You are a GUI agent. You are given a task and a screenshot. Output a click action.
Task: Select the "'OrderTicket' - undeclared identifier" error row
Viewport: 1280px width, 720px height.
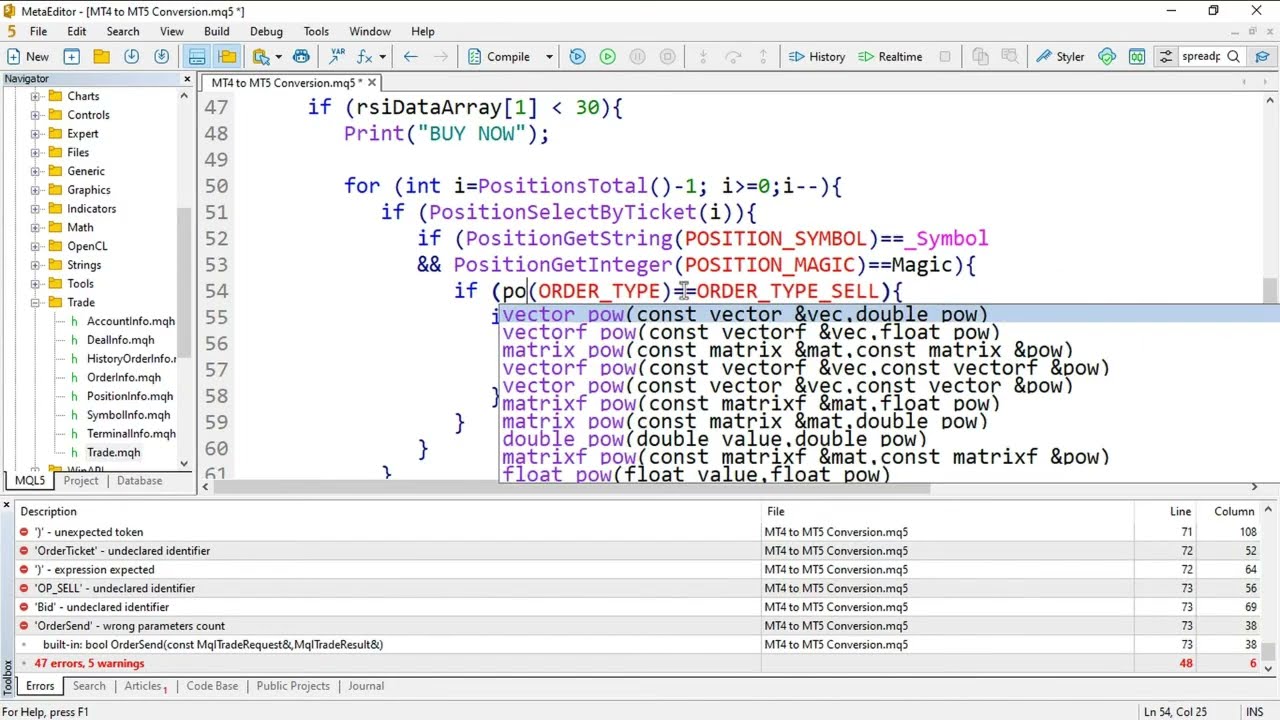[x=640, y=551]
